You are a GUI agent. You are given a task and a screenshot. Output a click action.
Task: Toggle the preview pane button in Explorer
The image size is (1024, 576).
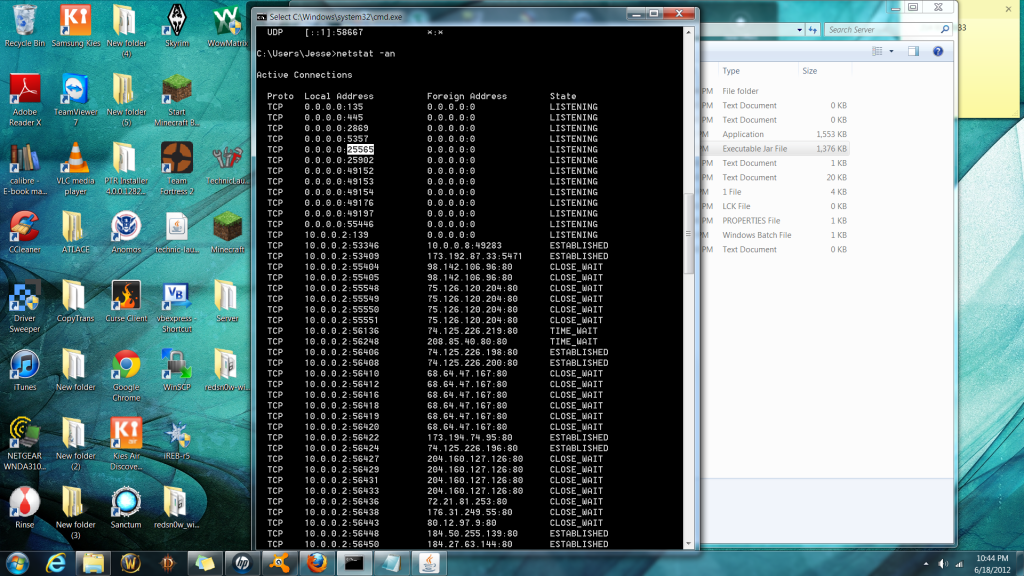[913, 51]
